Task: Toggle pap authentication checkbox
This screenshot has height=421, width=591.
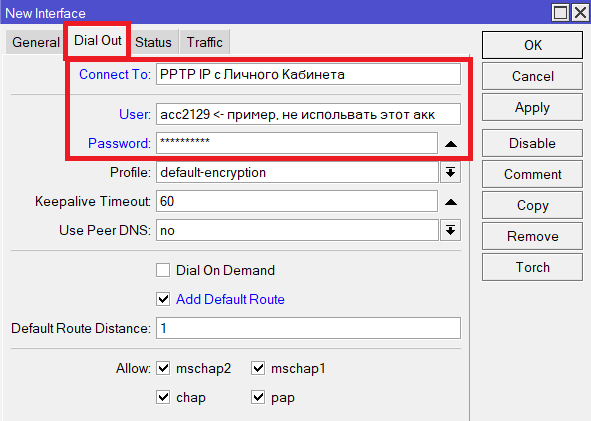Action: [258, 397]
